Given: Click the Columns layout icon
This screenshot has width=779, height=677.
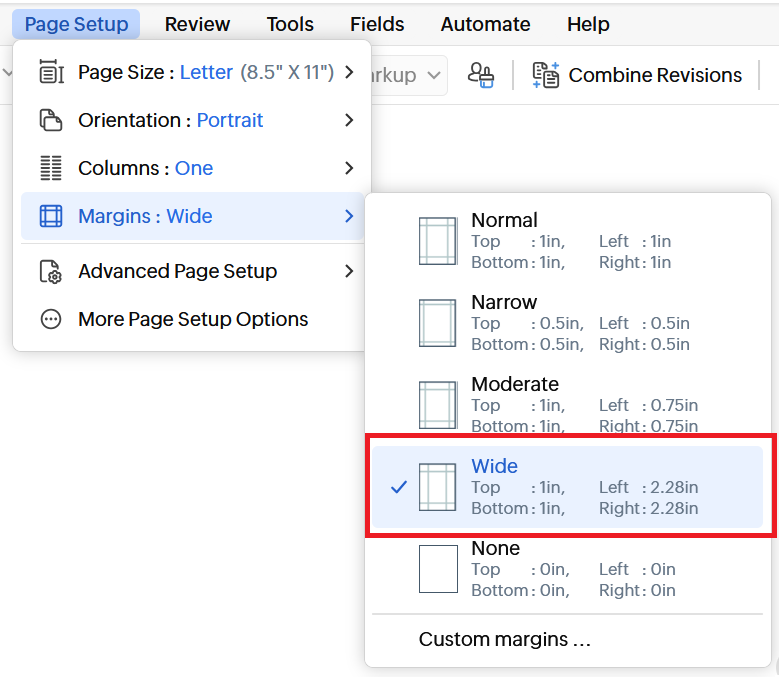Looking at the screenshot, I should tap(50, 168).
